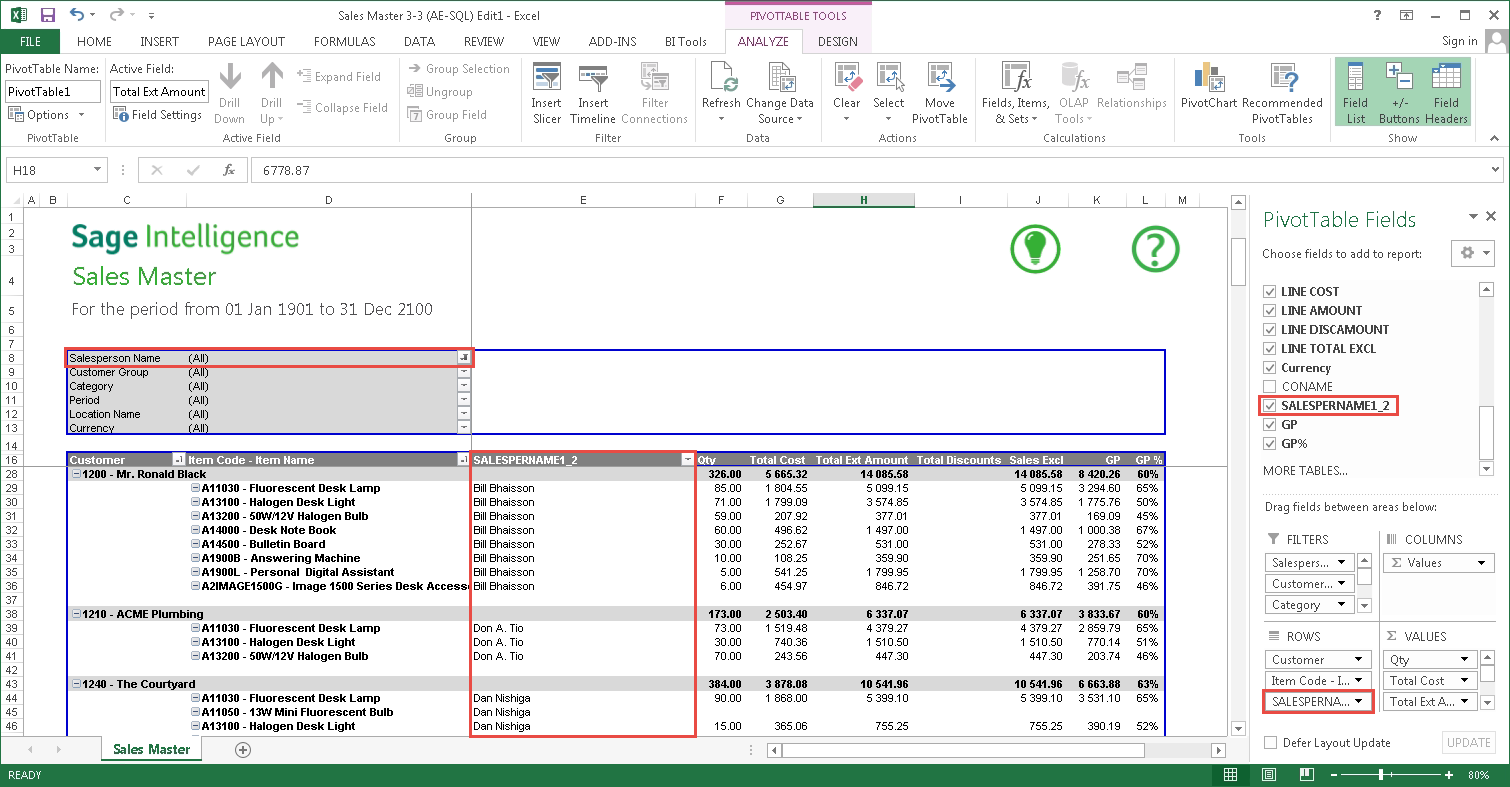The image size is (1510, 787).
Task: Open Customer dropdown in ROWS area
Action: pos(1358,660)
